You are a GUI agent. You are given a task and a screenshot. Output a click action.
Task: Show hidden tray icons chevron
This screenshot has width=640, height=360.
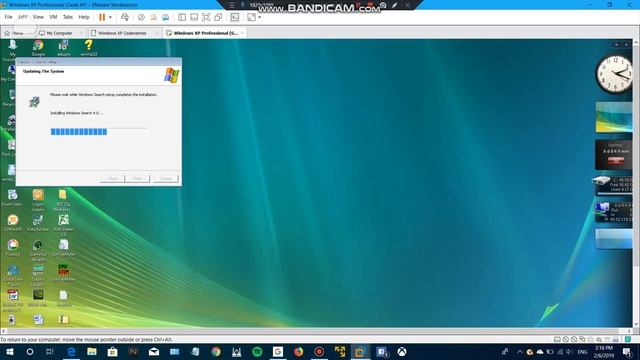click(x=519, y=351)
